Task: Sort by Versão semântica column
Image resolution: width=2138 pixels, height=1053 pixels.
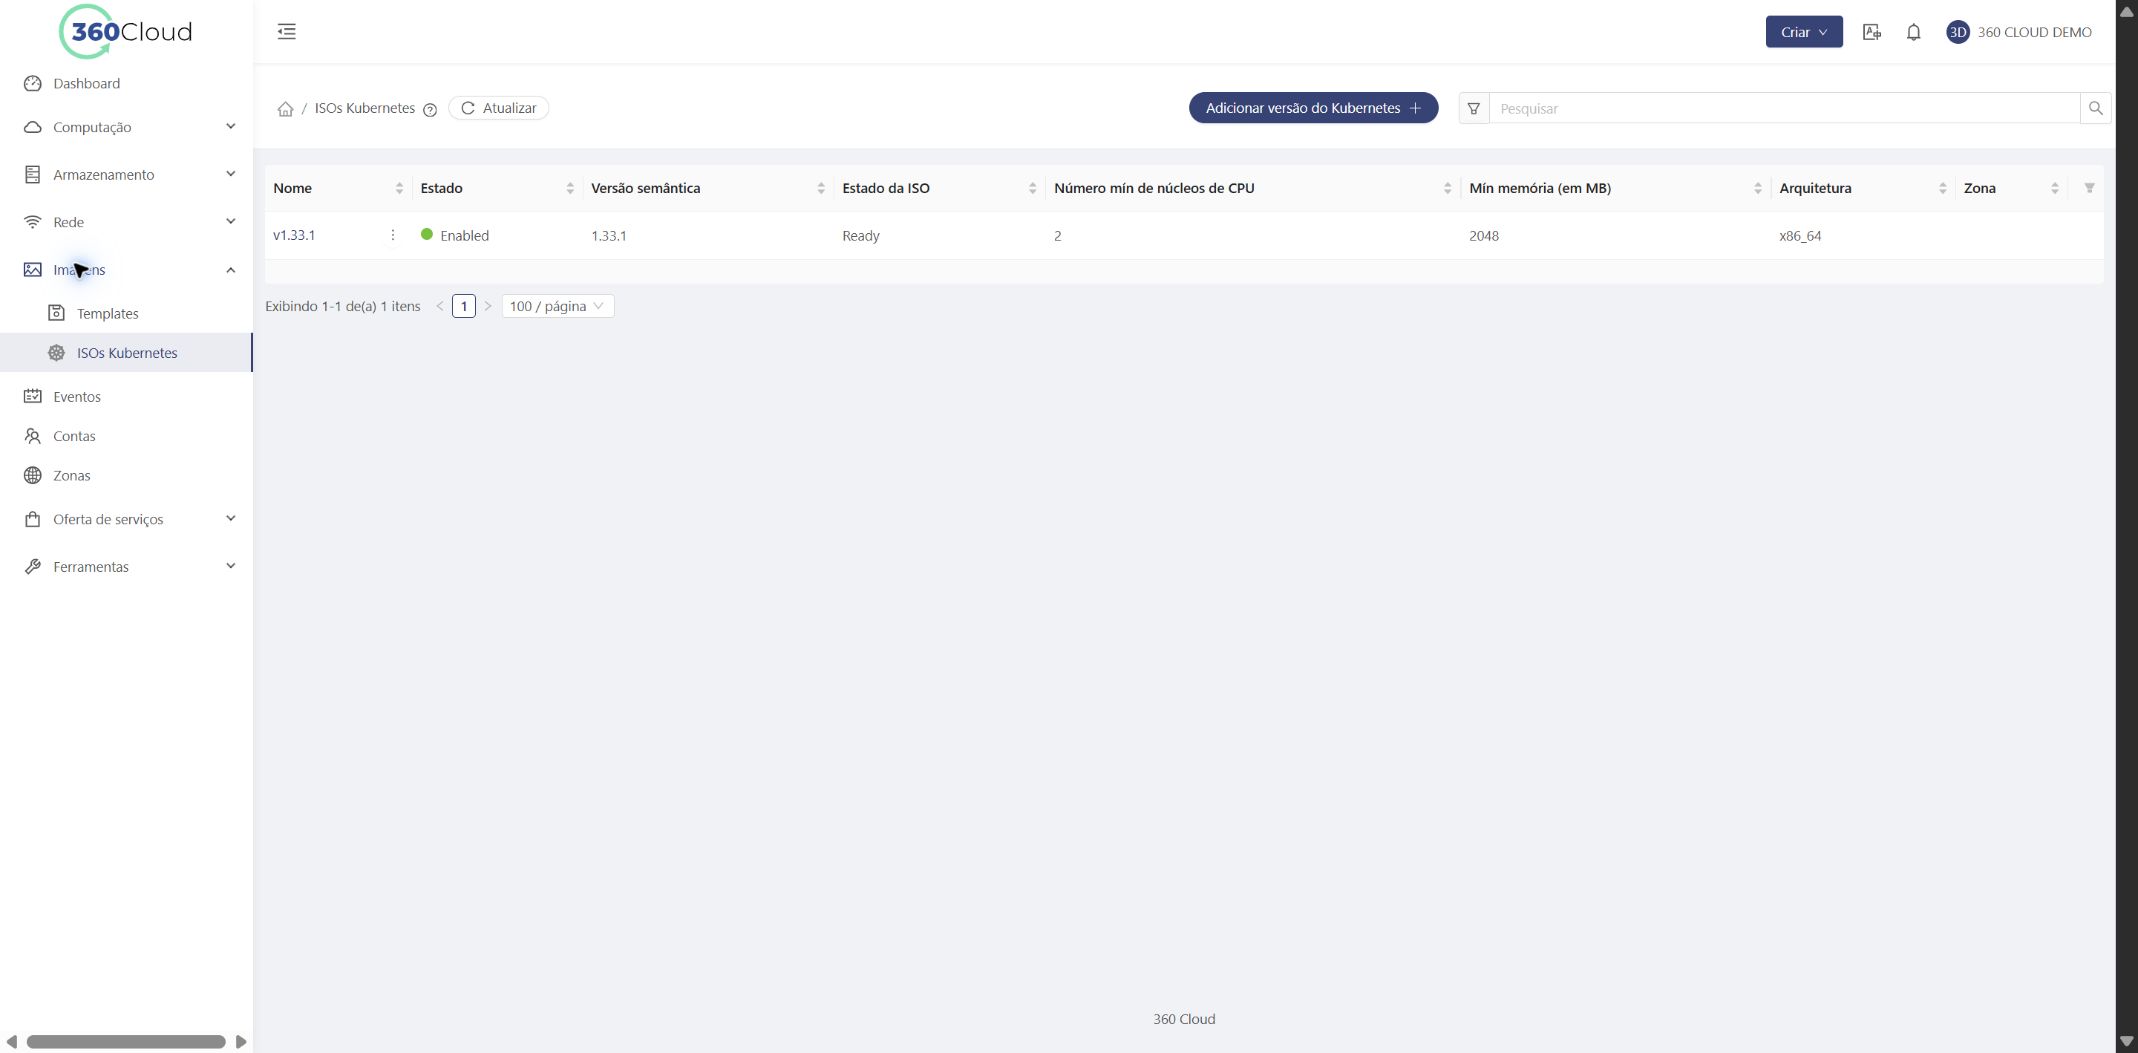Action: point(821,188)
